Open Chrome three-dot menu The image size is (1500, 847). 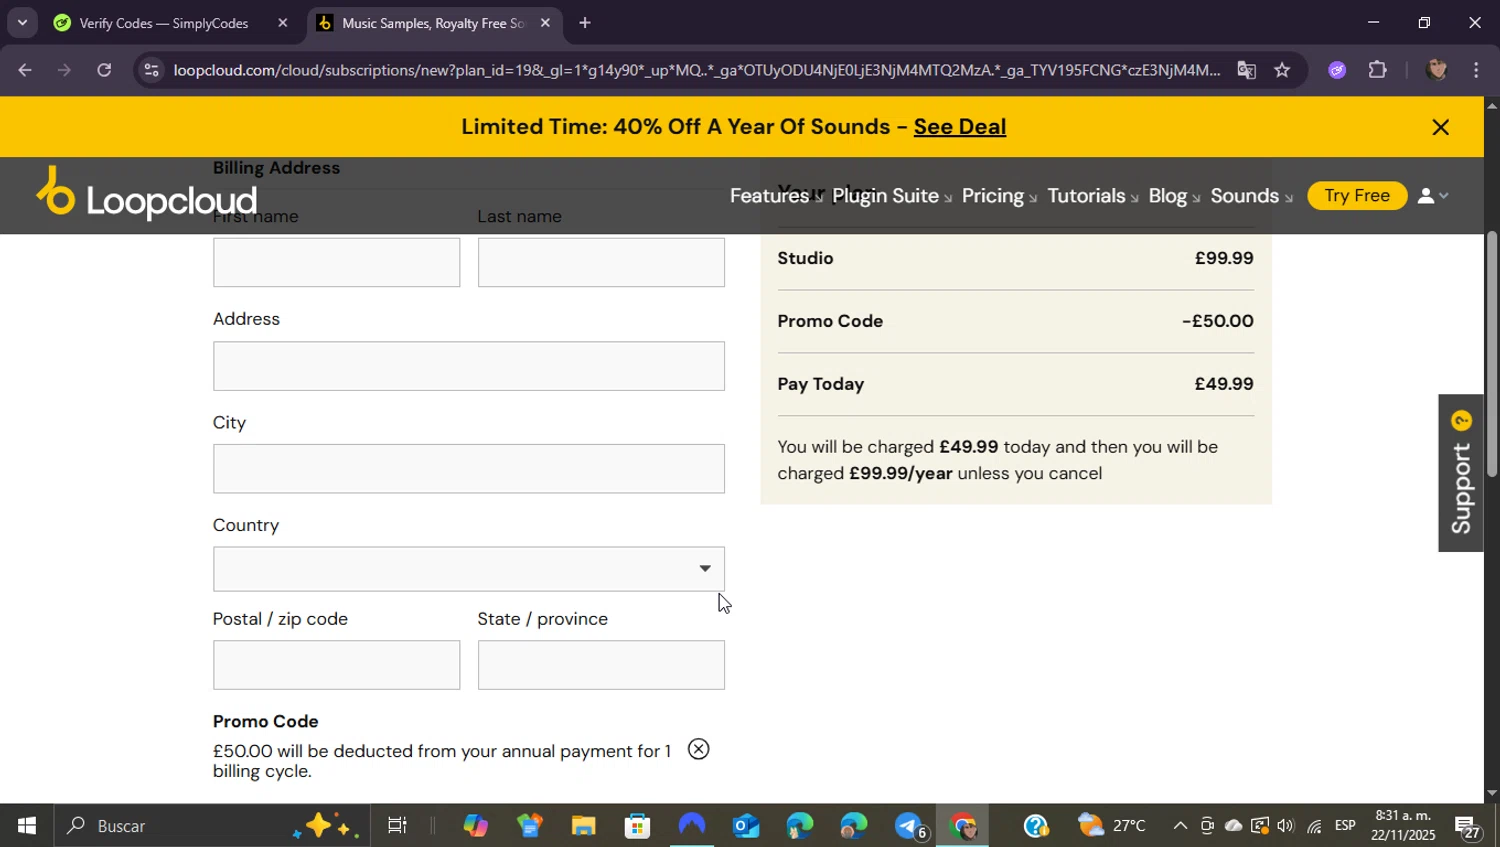point(1477,70)
